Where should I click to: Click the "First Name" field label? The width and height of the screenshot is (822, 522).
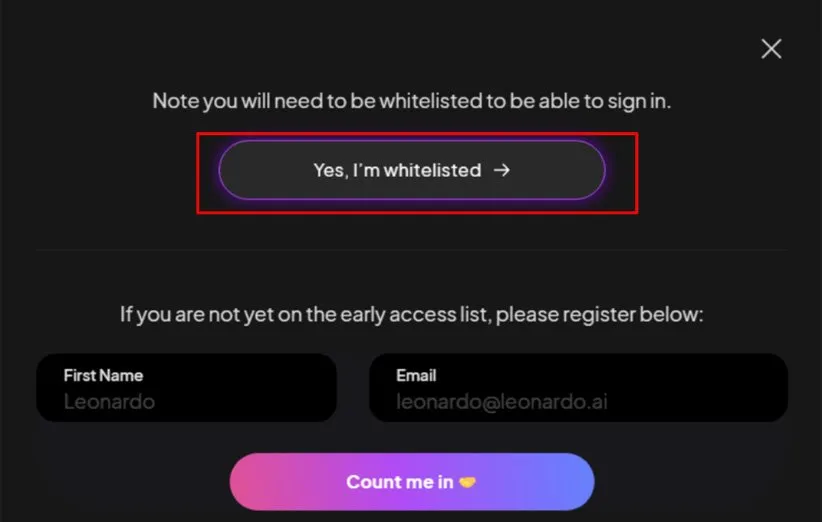pyautogui.click(x=103, y=375)
